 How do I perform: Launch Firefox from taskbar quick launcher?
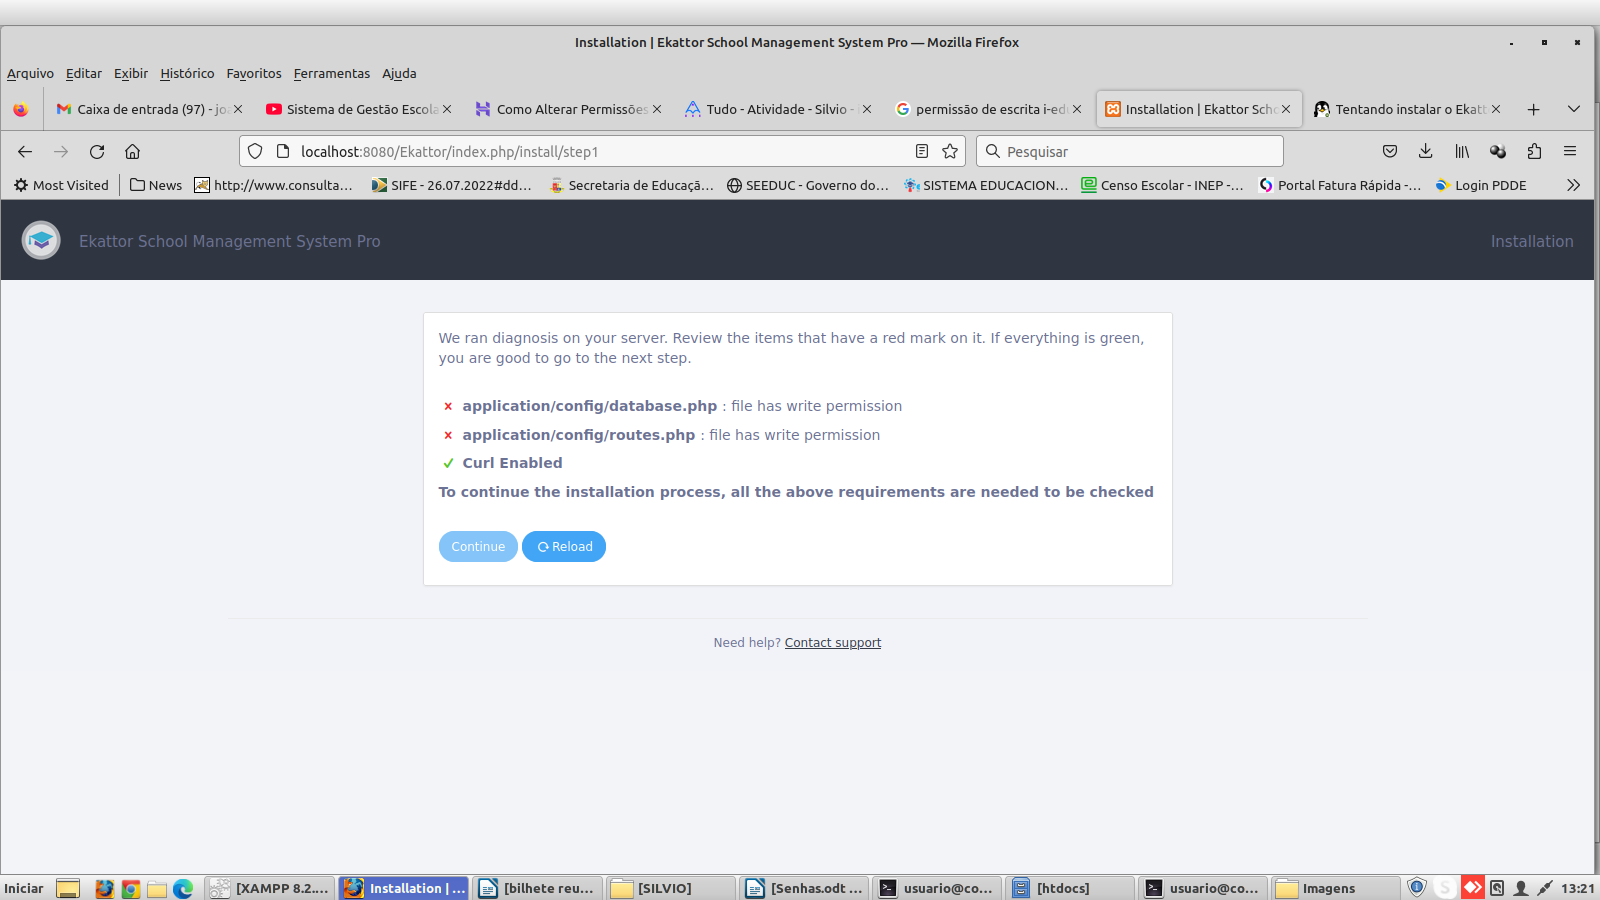(x=104, y=888)
